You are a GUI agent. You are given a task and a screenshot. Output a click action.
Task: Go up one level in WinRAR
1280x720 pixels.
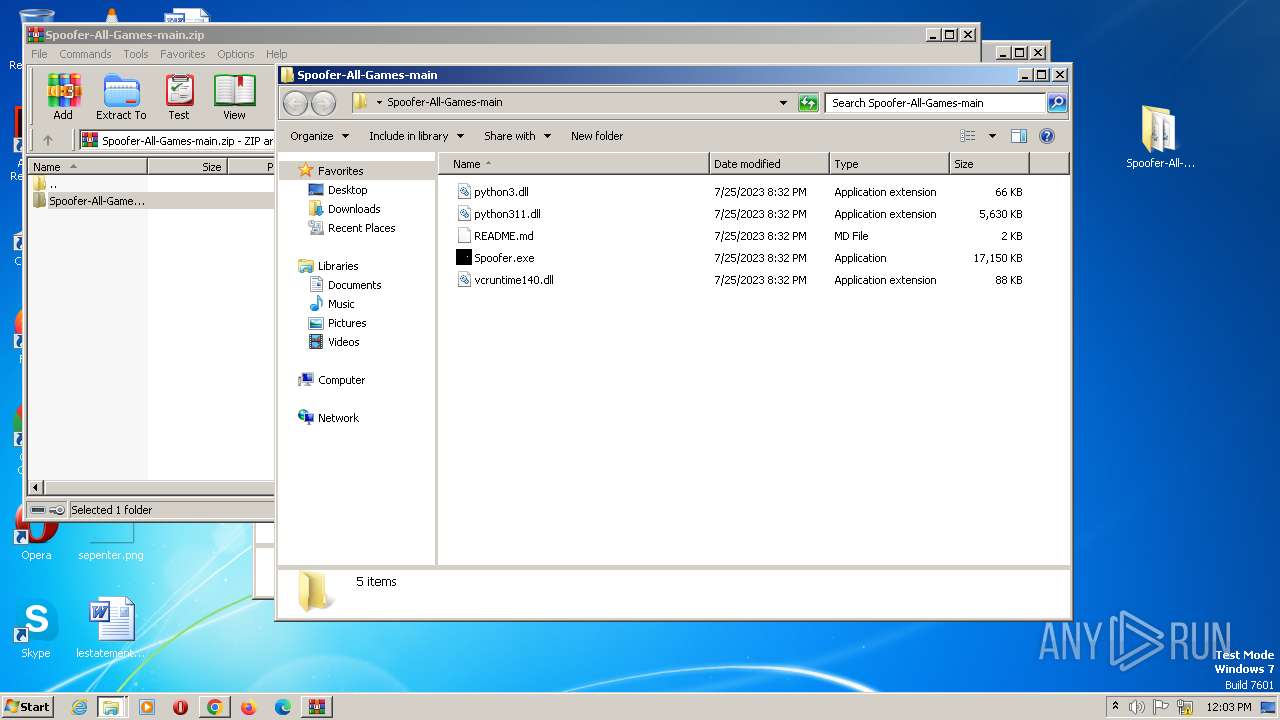pyautogui.click(x=47, y=140)
